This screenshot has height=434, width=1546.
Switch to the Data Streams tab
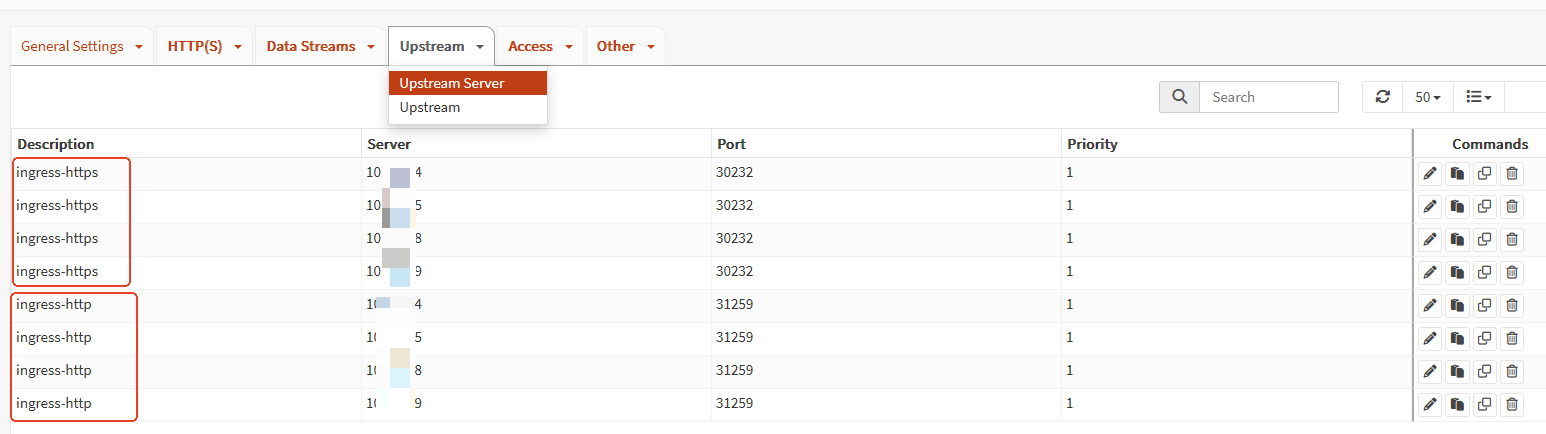click(320, 47)
